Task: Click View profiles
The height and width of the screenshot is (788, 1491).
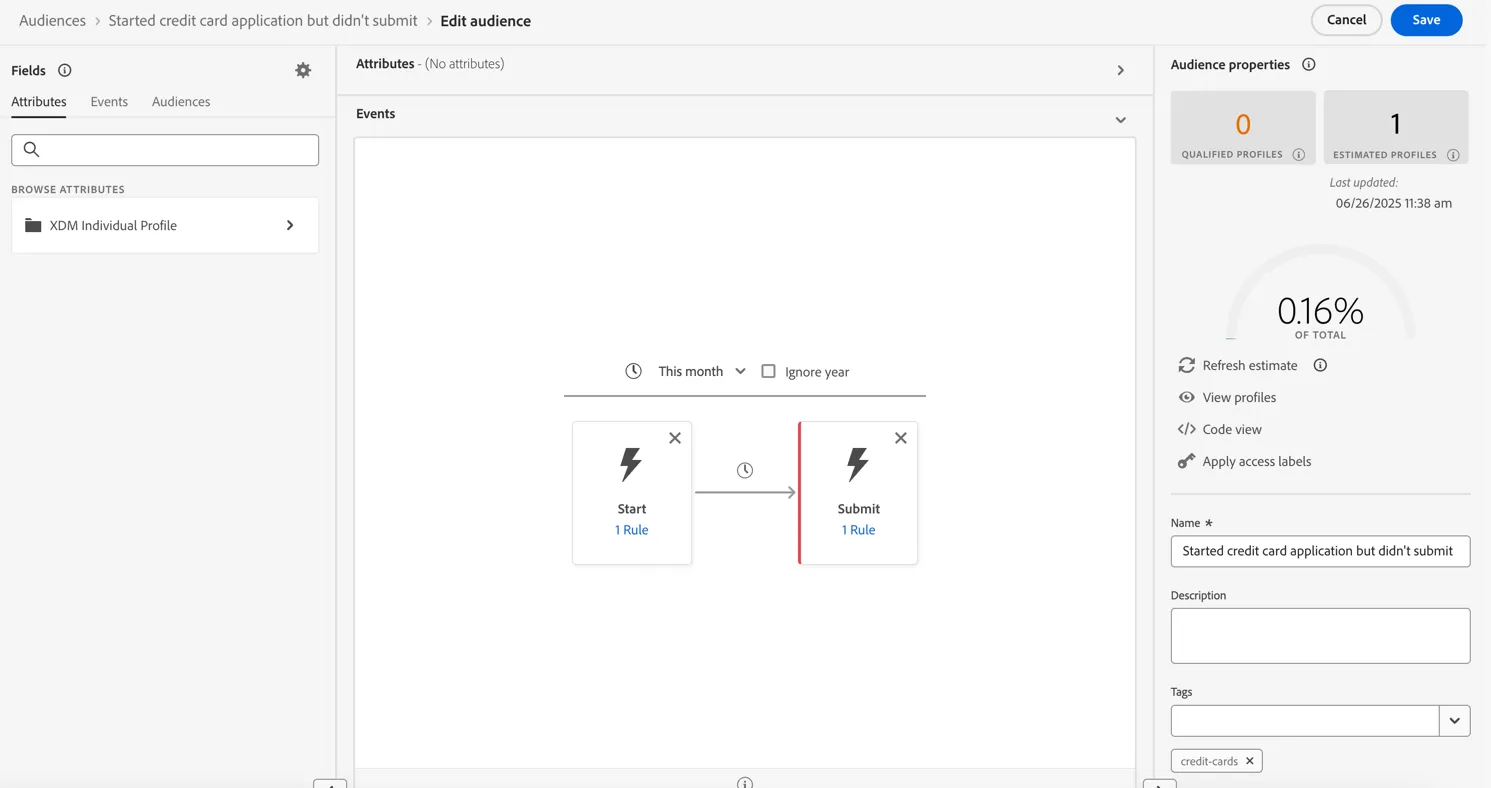Action: pos(1238,397)
